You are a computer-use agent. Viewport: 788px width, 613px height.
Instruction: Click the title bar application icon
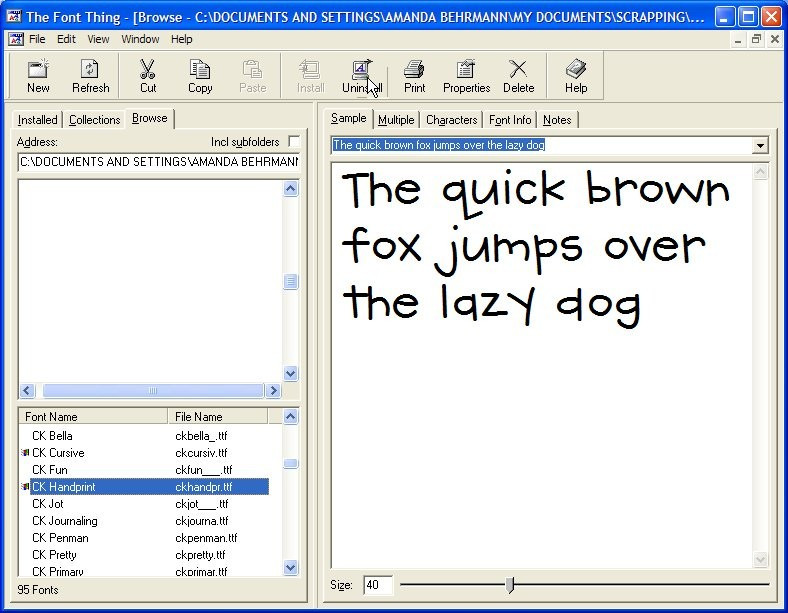click(x=14, y=16)
